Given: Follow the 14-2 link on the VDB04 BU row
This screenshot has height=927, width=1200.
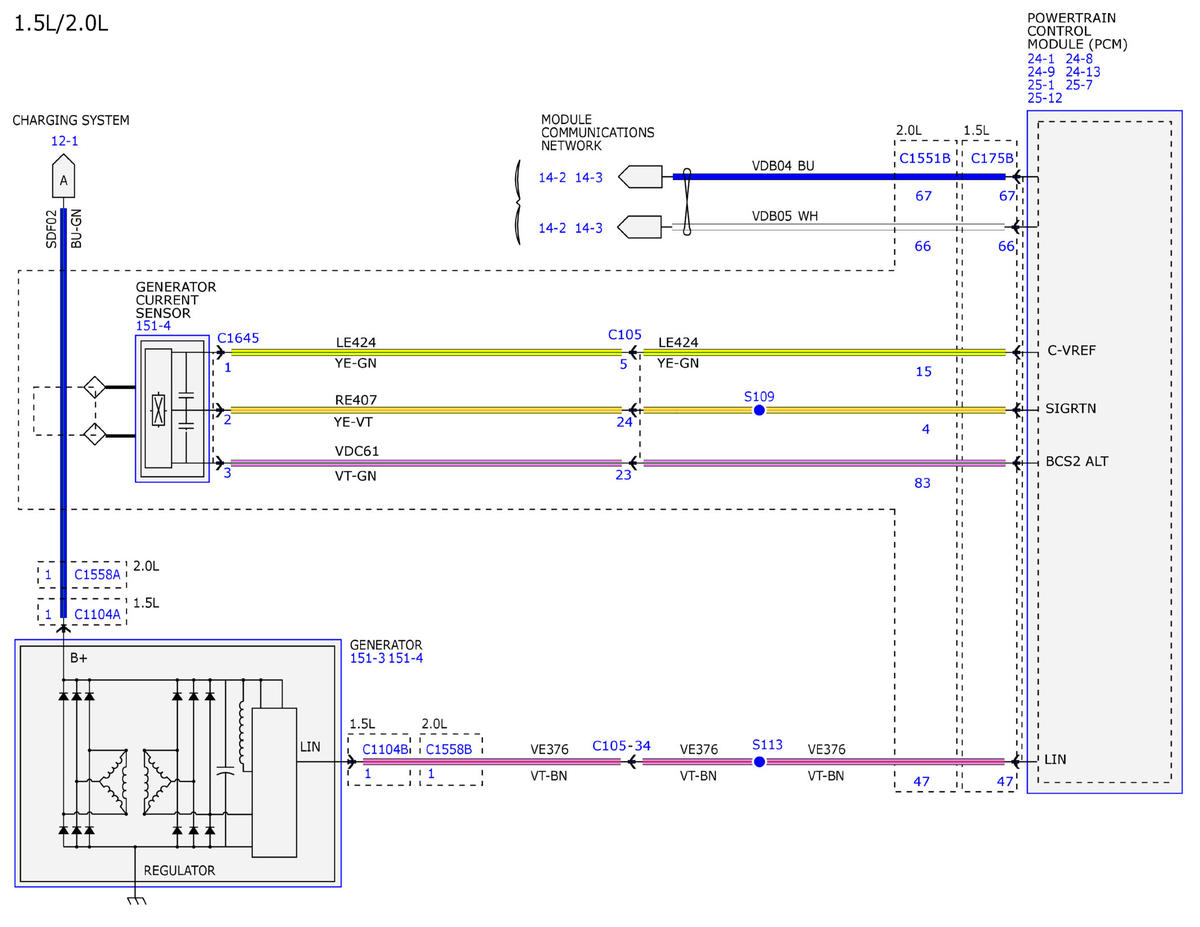Looking at the screenshot, I should 552,177.
